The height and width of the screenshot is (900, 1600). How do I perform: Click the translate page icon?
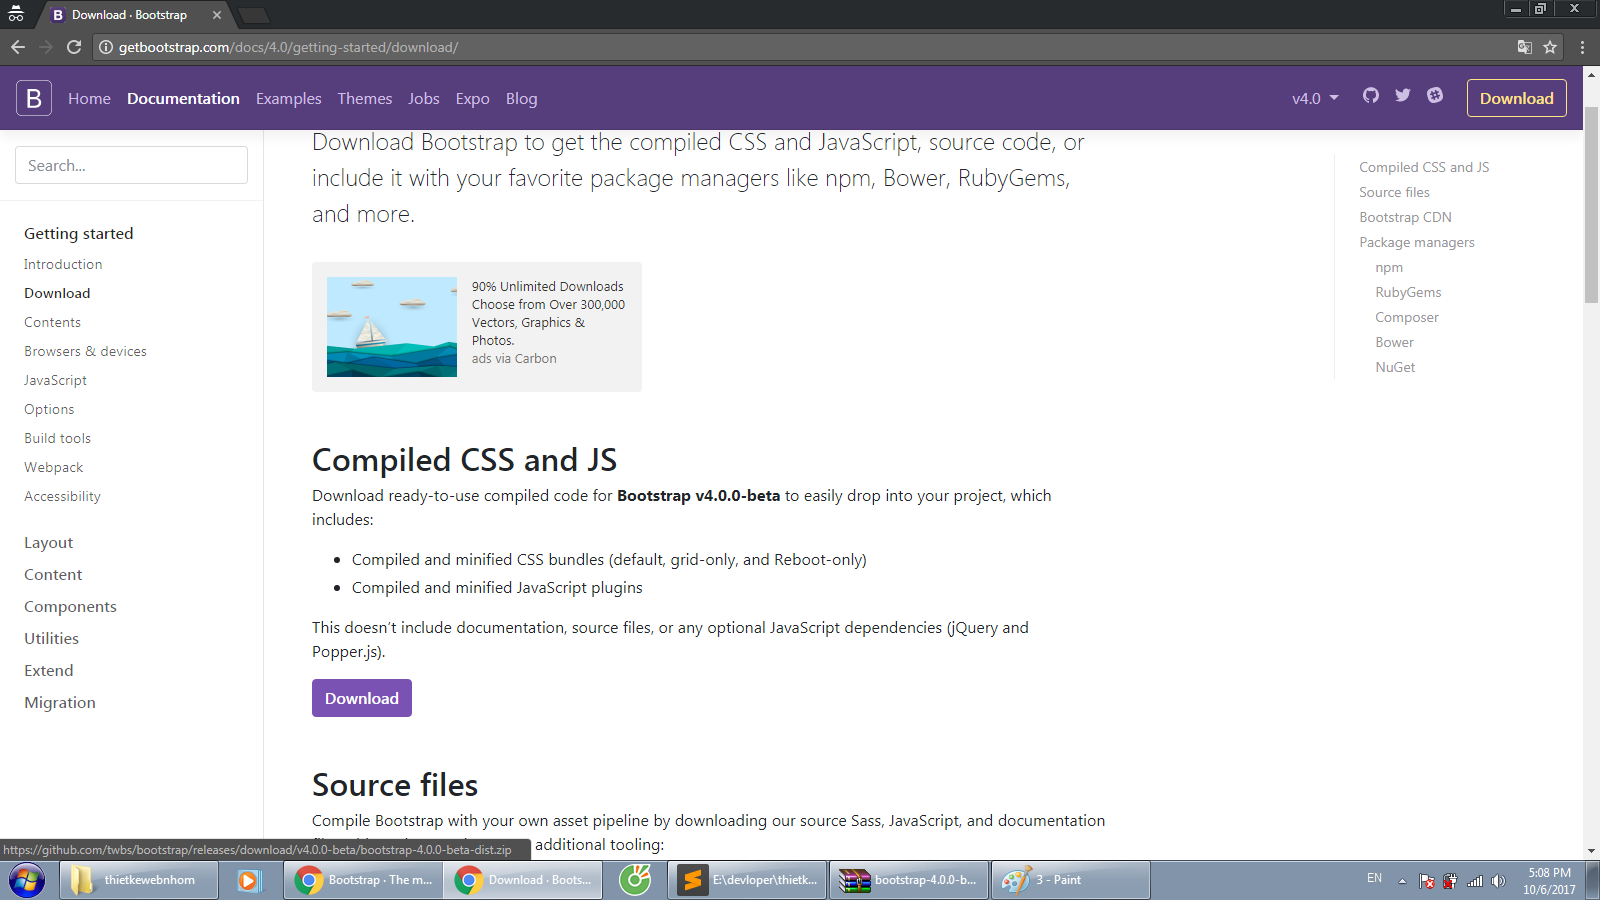pyautogui.click(x=1524, y=47)
